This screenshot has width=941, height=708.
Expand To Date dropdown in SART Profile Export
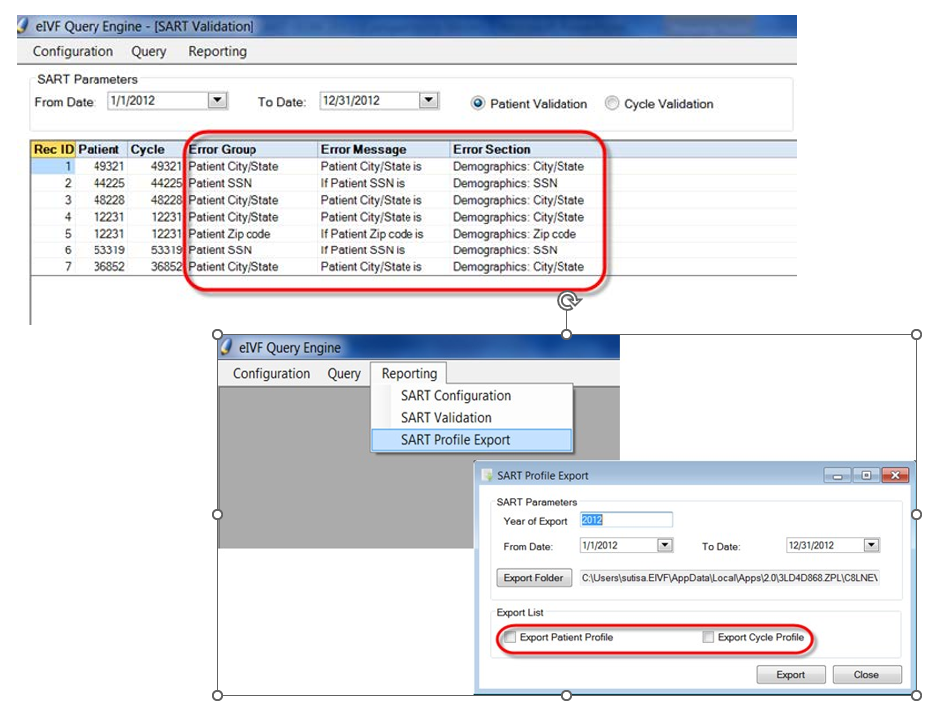[x=871, y=545]
